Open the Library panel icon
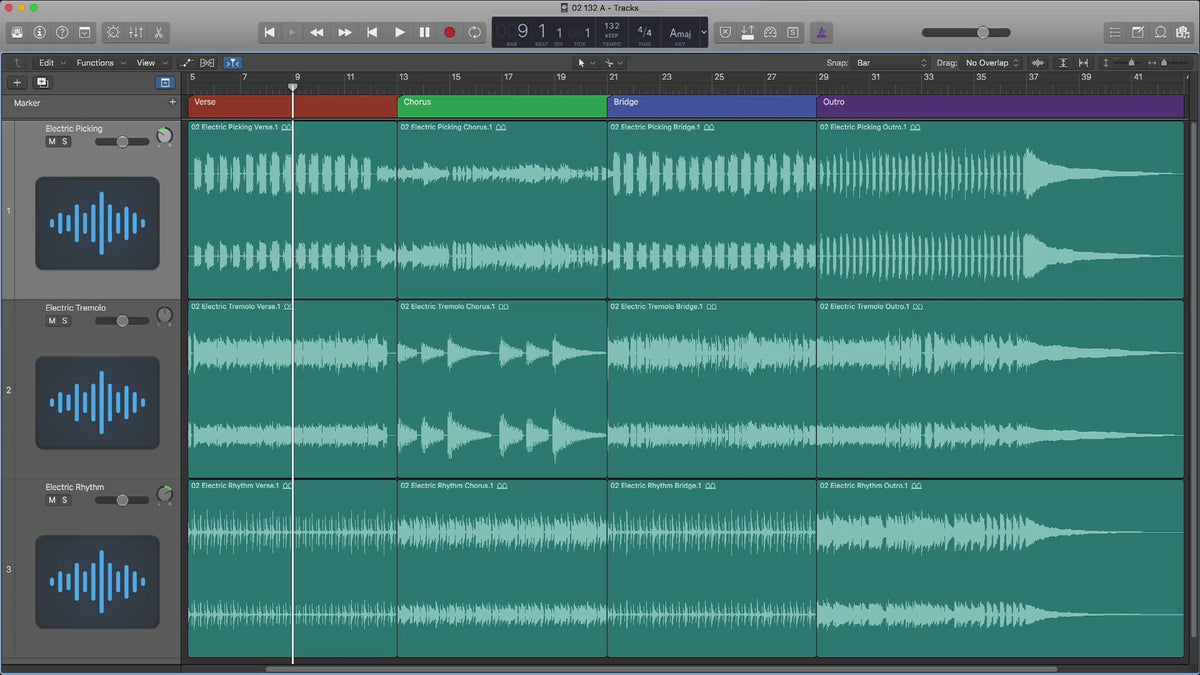The height and width of the screenshot is (675, 1200). tap(17, 32)
